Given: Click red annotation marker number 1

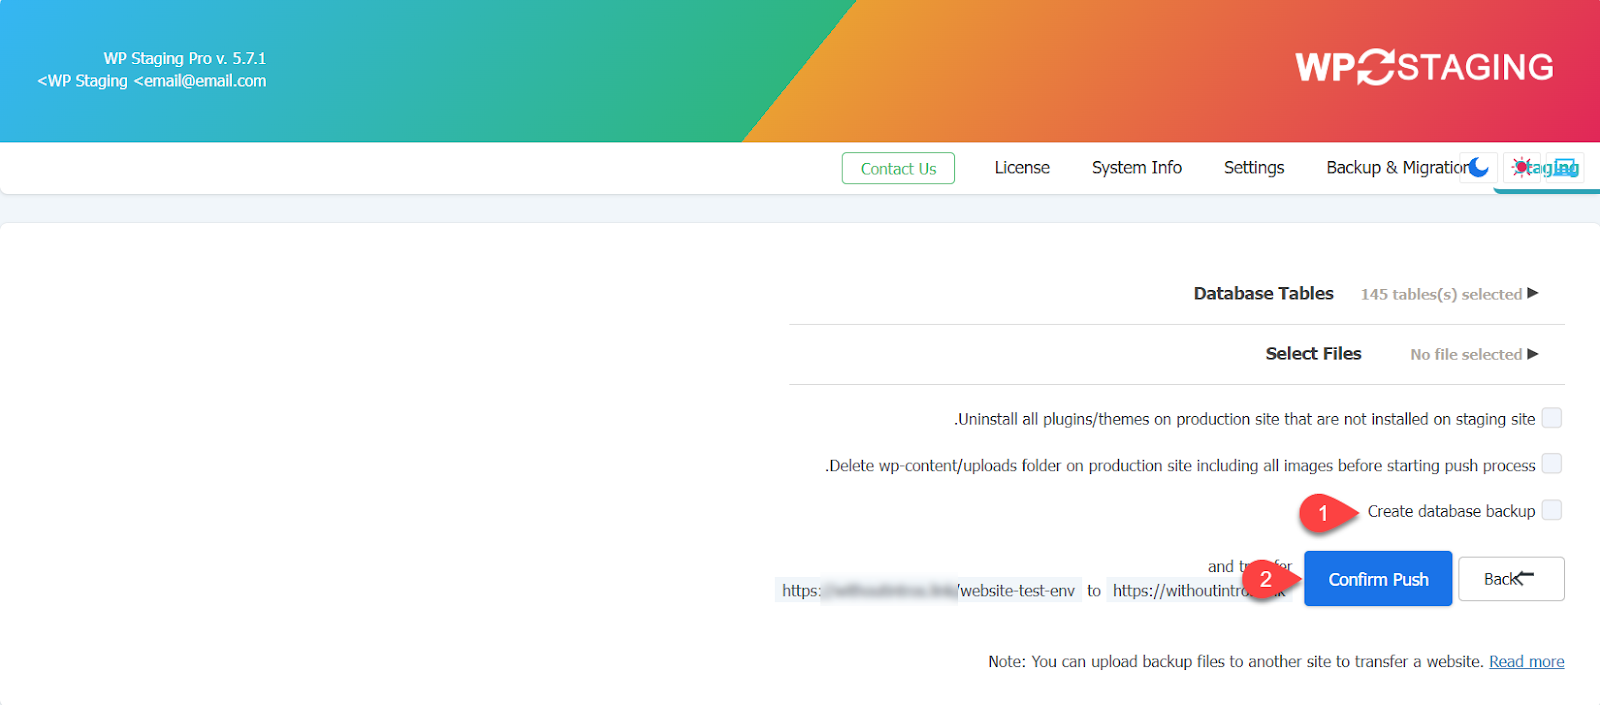Looking at the screenshot, I should coord(1323,513).
